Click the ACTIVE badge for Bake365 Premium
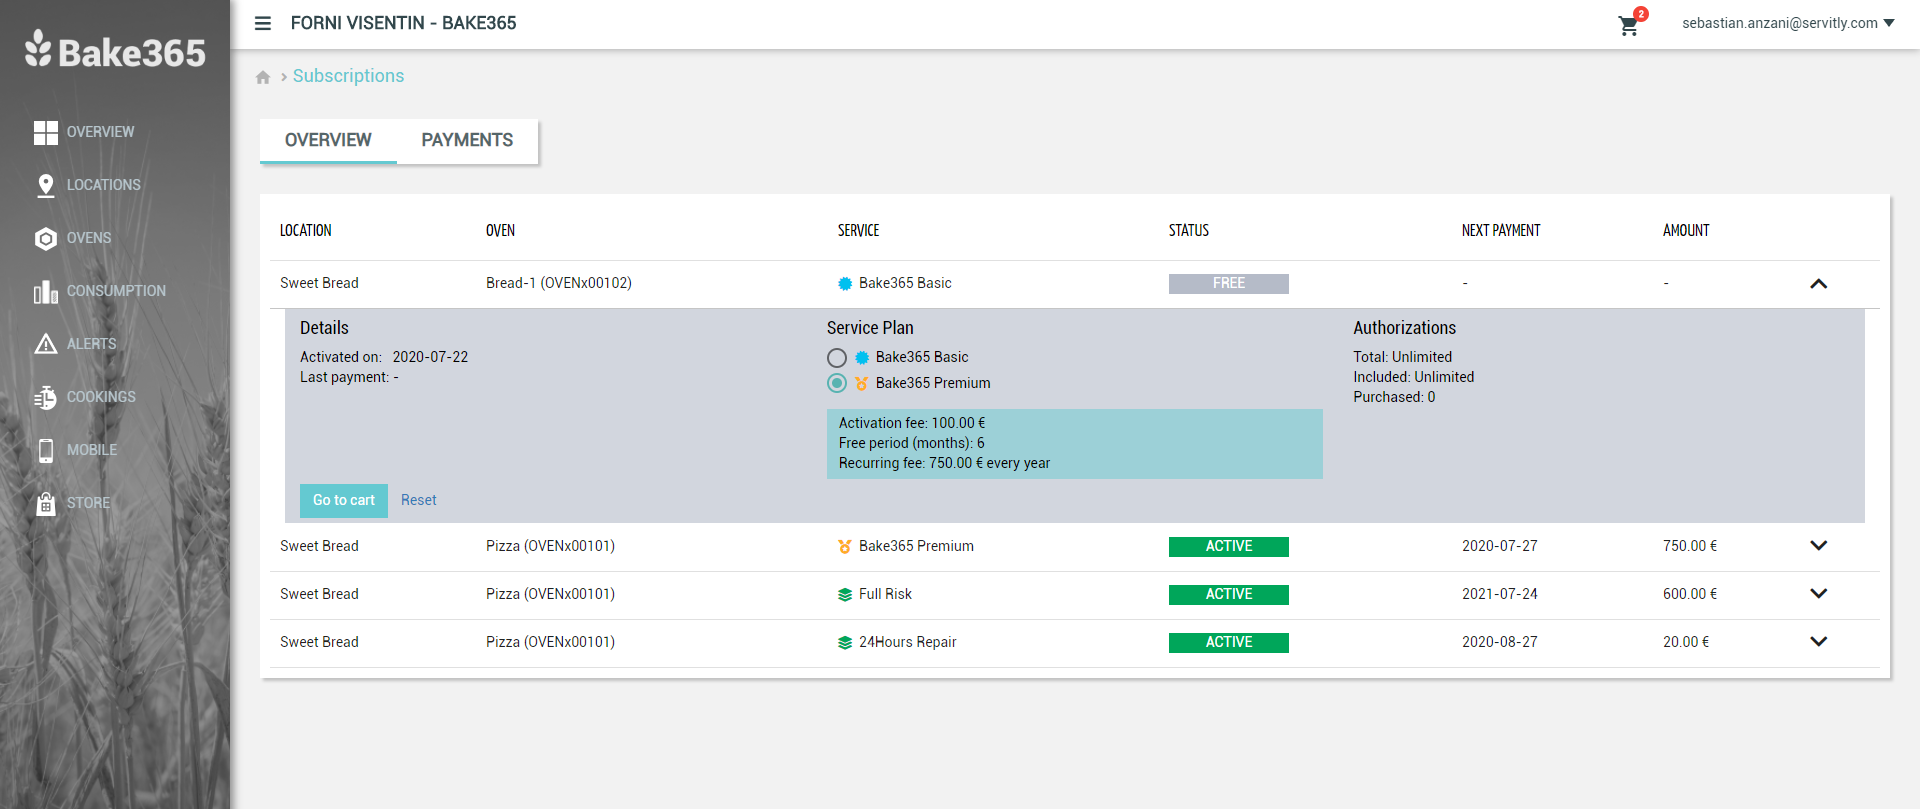Image resolution: width=1920 pixels, height=809 pixels. [x=1229, y=547]
